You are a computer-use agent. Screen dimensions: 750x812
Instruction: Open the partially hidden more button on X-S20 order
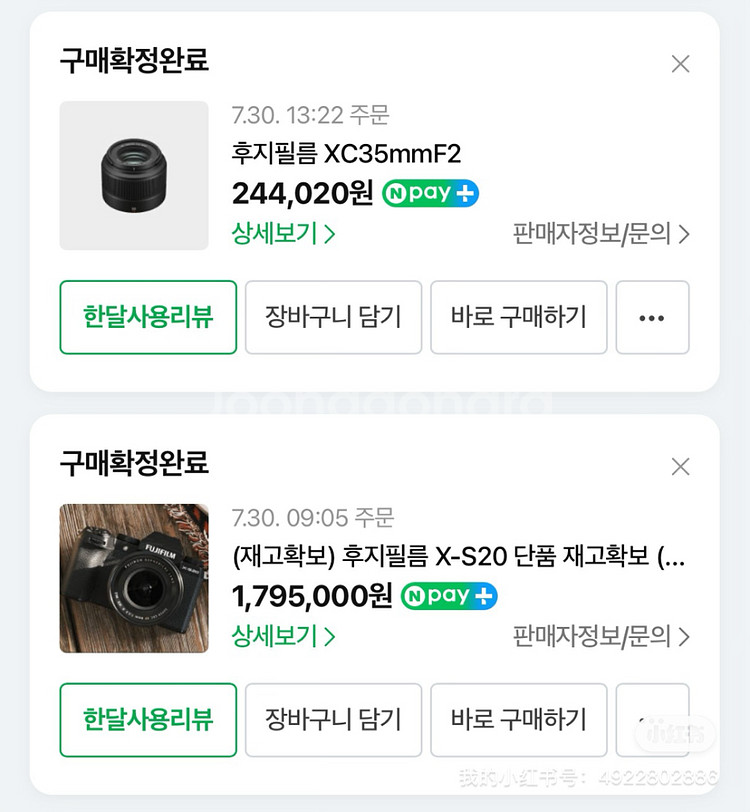(652, 720)
